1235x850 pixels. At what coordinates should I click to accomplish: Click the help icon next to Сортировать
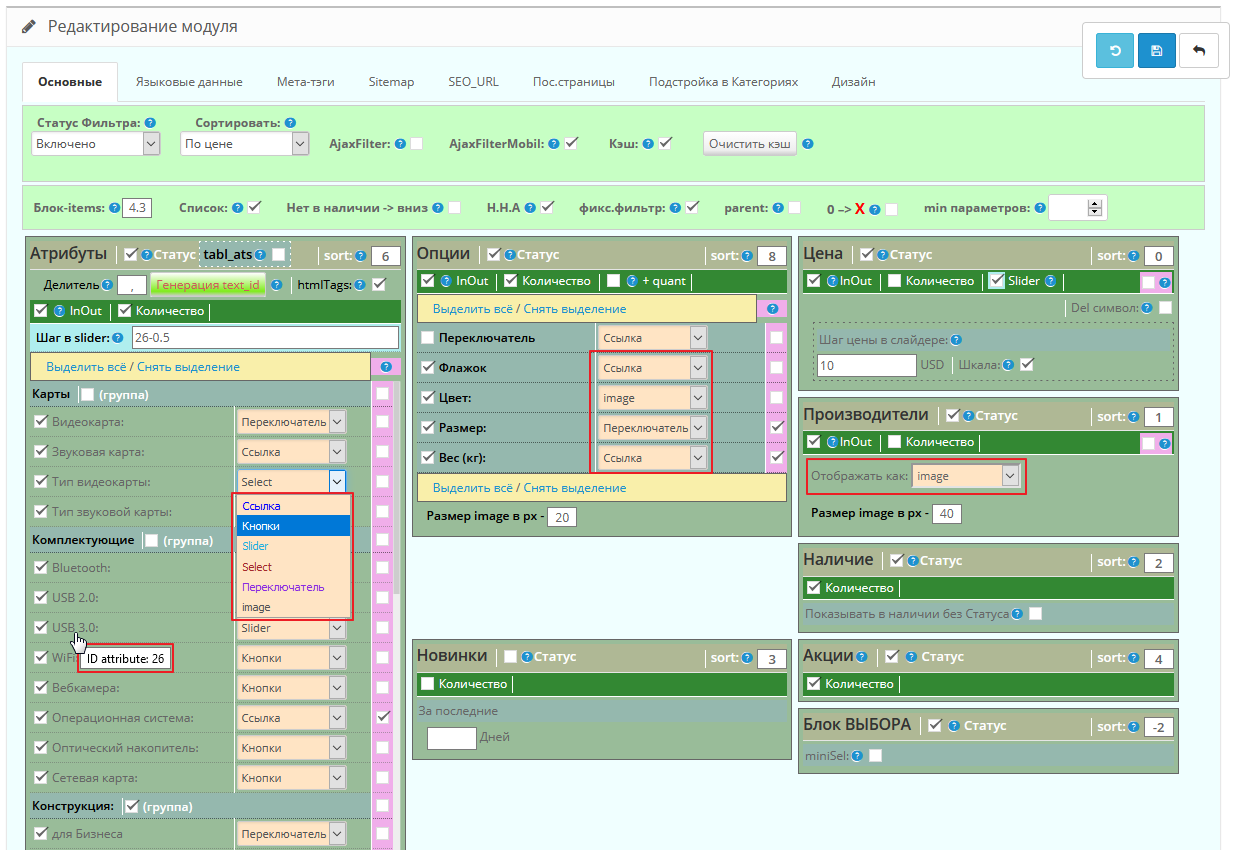(290, 123)
